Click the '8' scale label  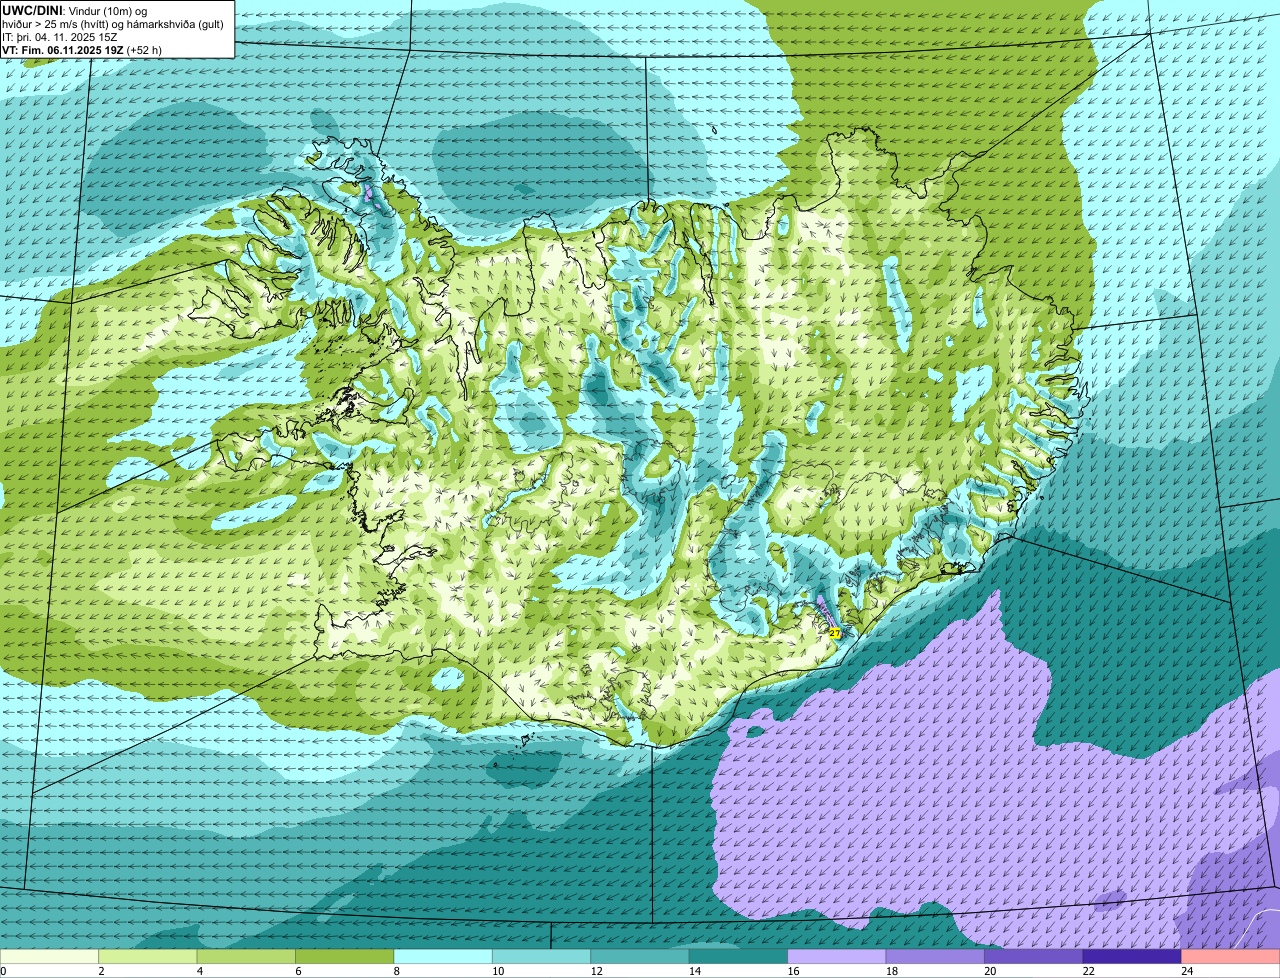[x=396, y=971]
